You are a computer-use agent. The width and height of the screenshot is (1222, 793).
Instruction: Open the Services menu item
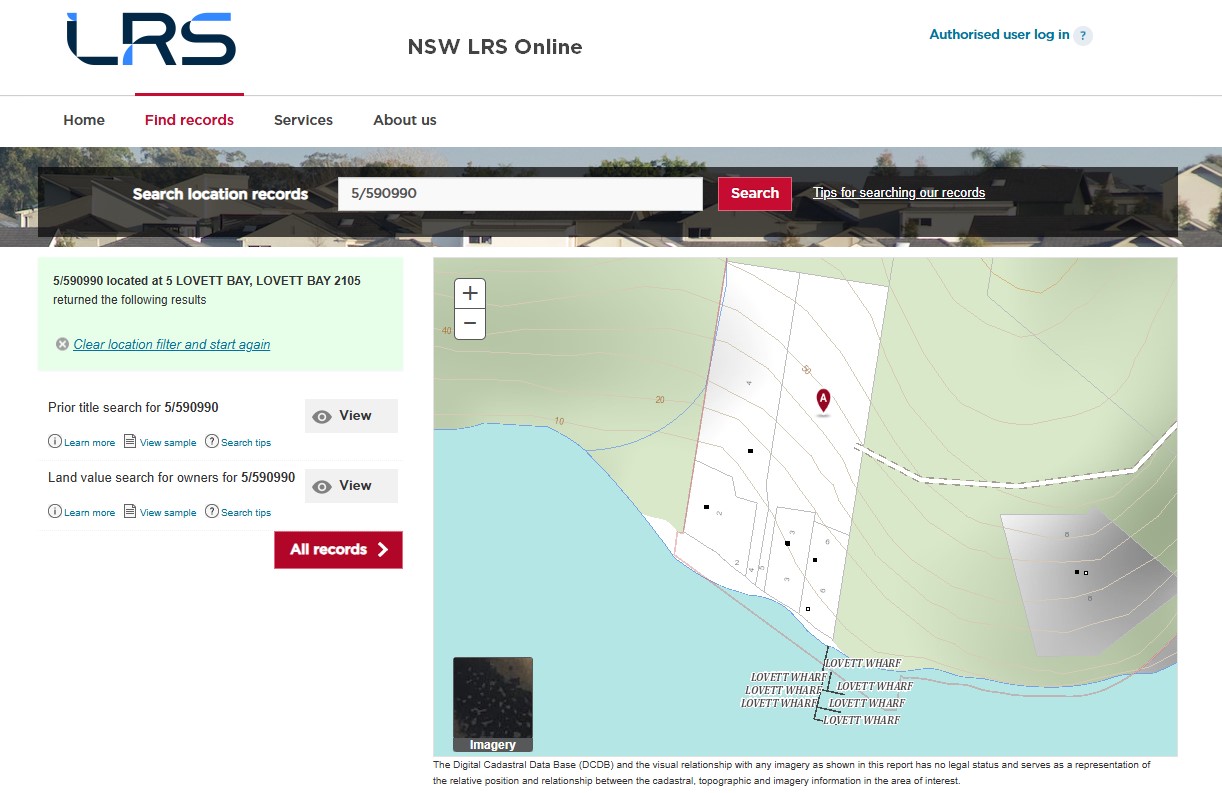303,120
